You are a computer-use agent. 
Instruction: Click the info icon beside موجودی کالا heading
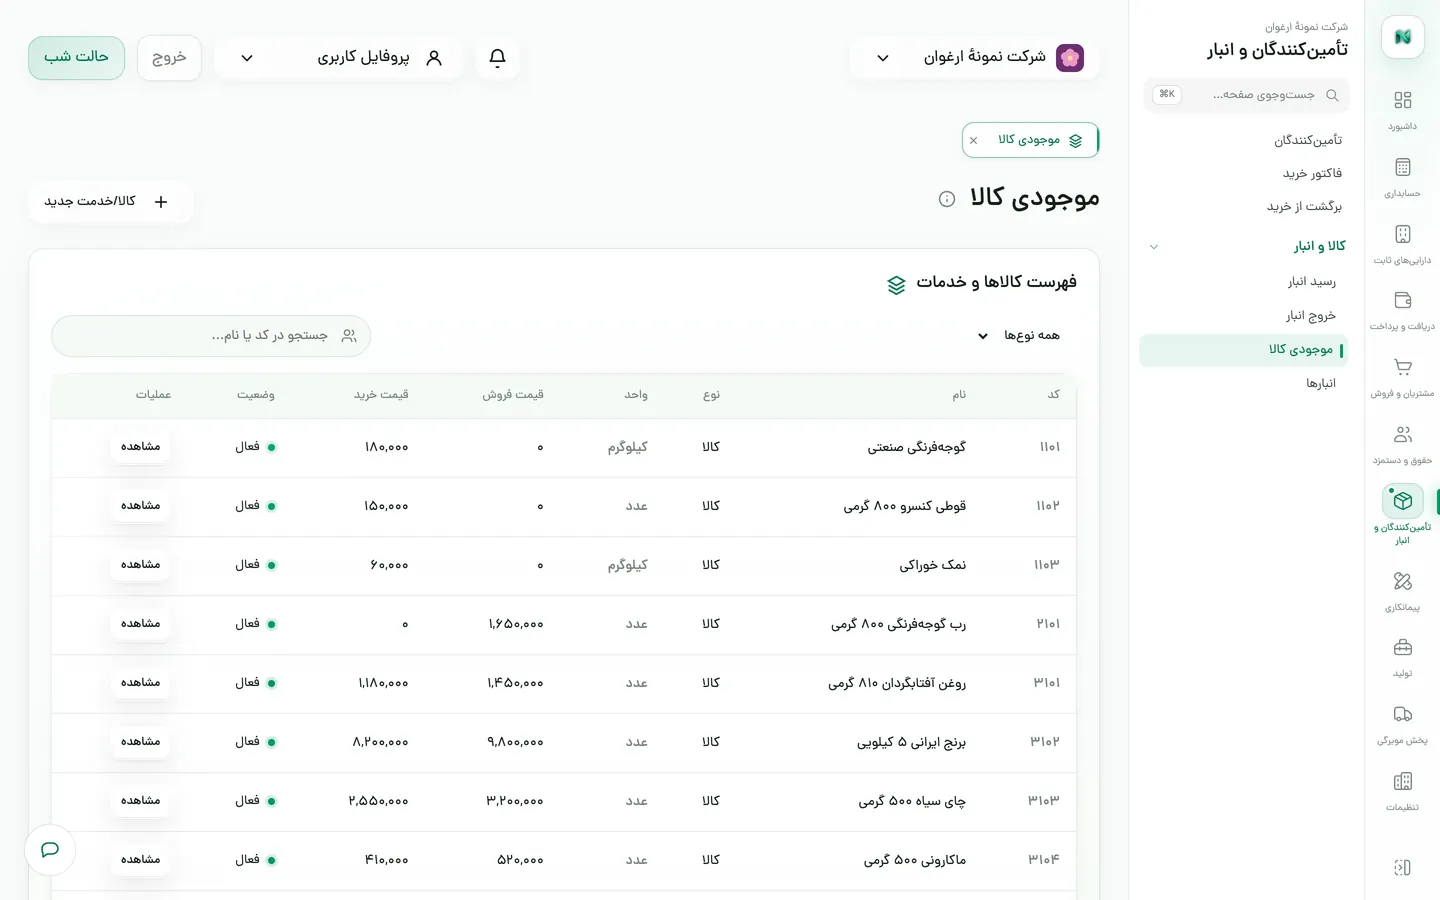(947, 199)
